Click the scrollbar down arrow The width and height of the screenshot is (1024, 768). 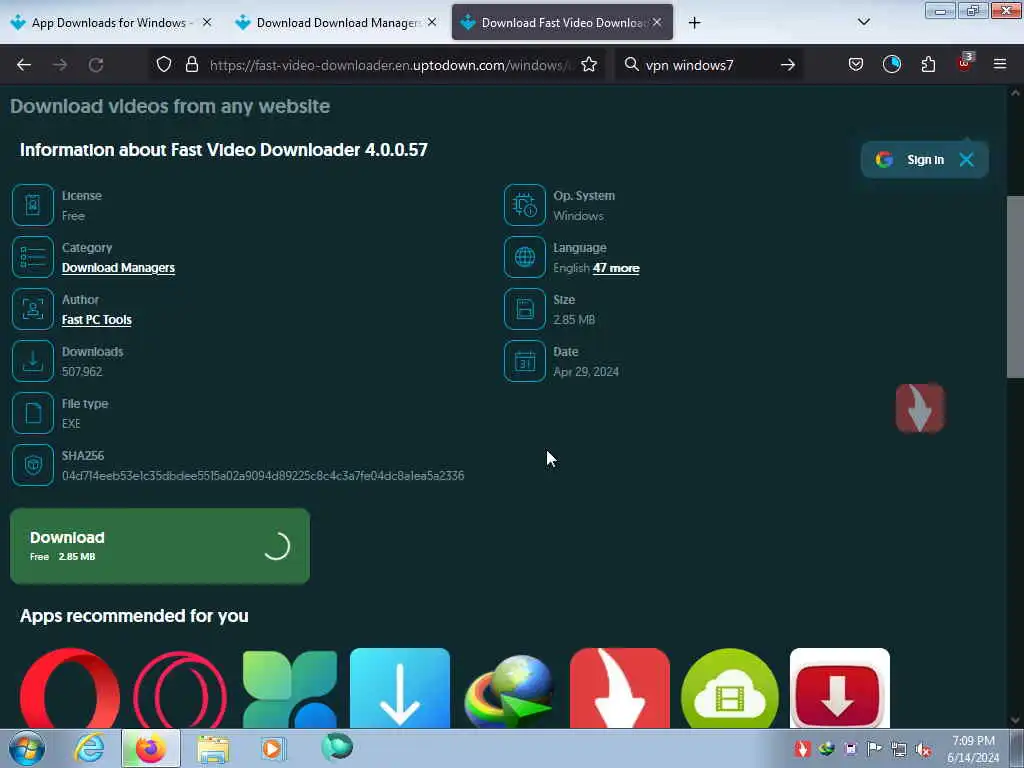coord(1015,720)
